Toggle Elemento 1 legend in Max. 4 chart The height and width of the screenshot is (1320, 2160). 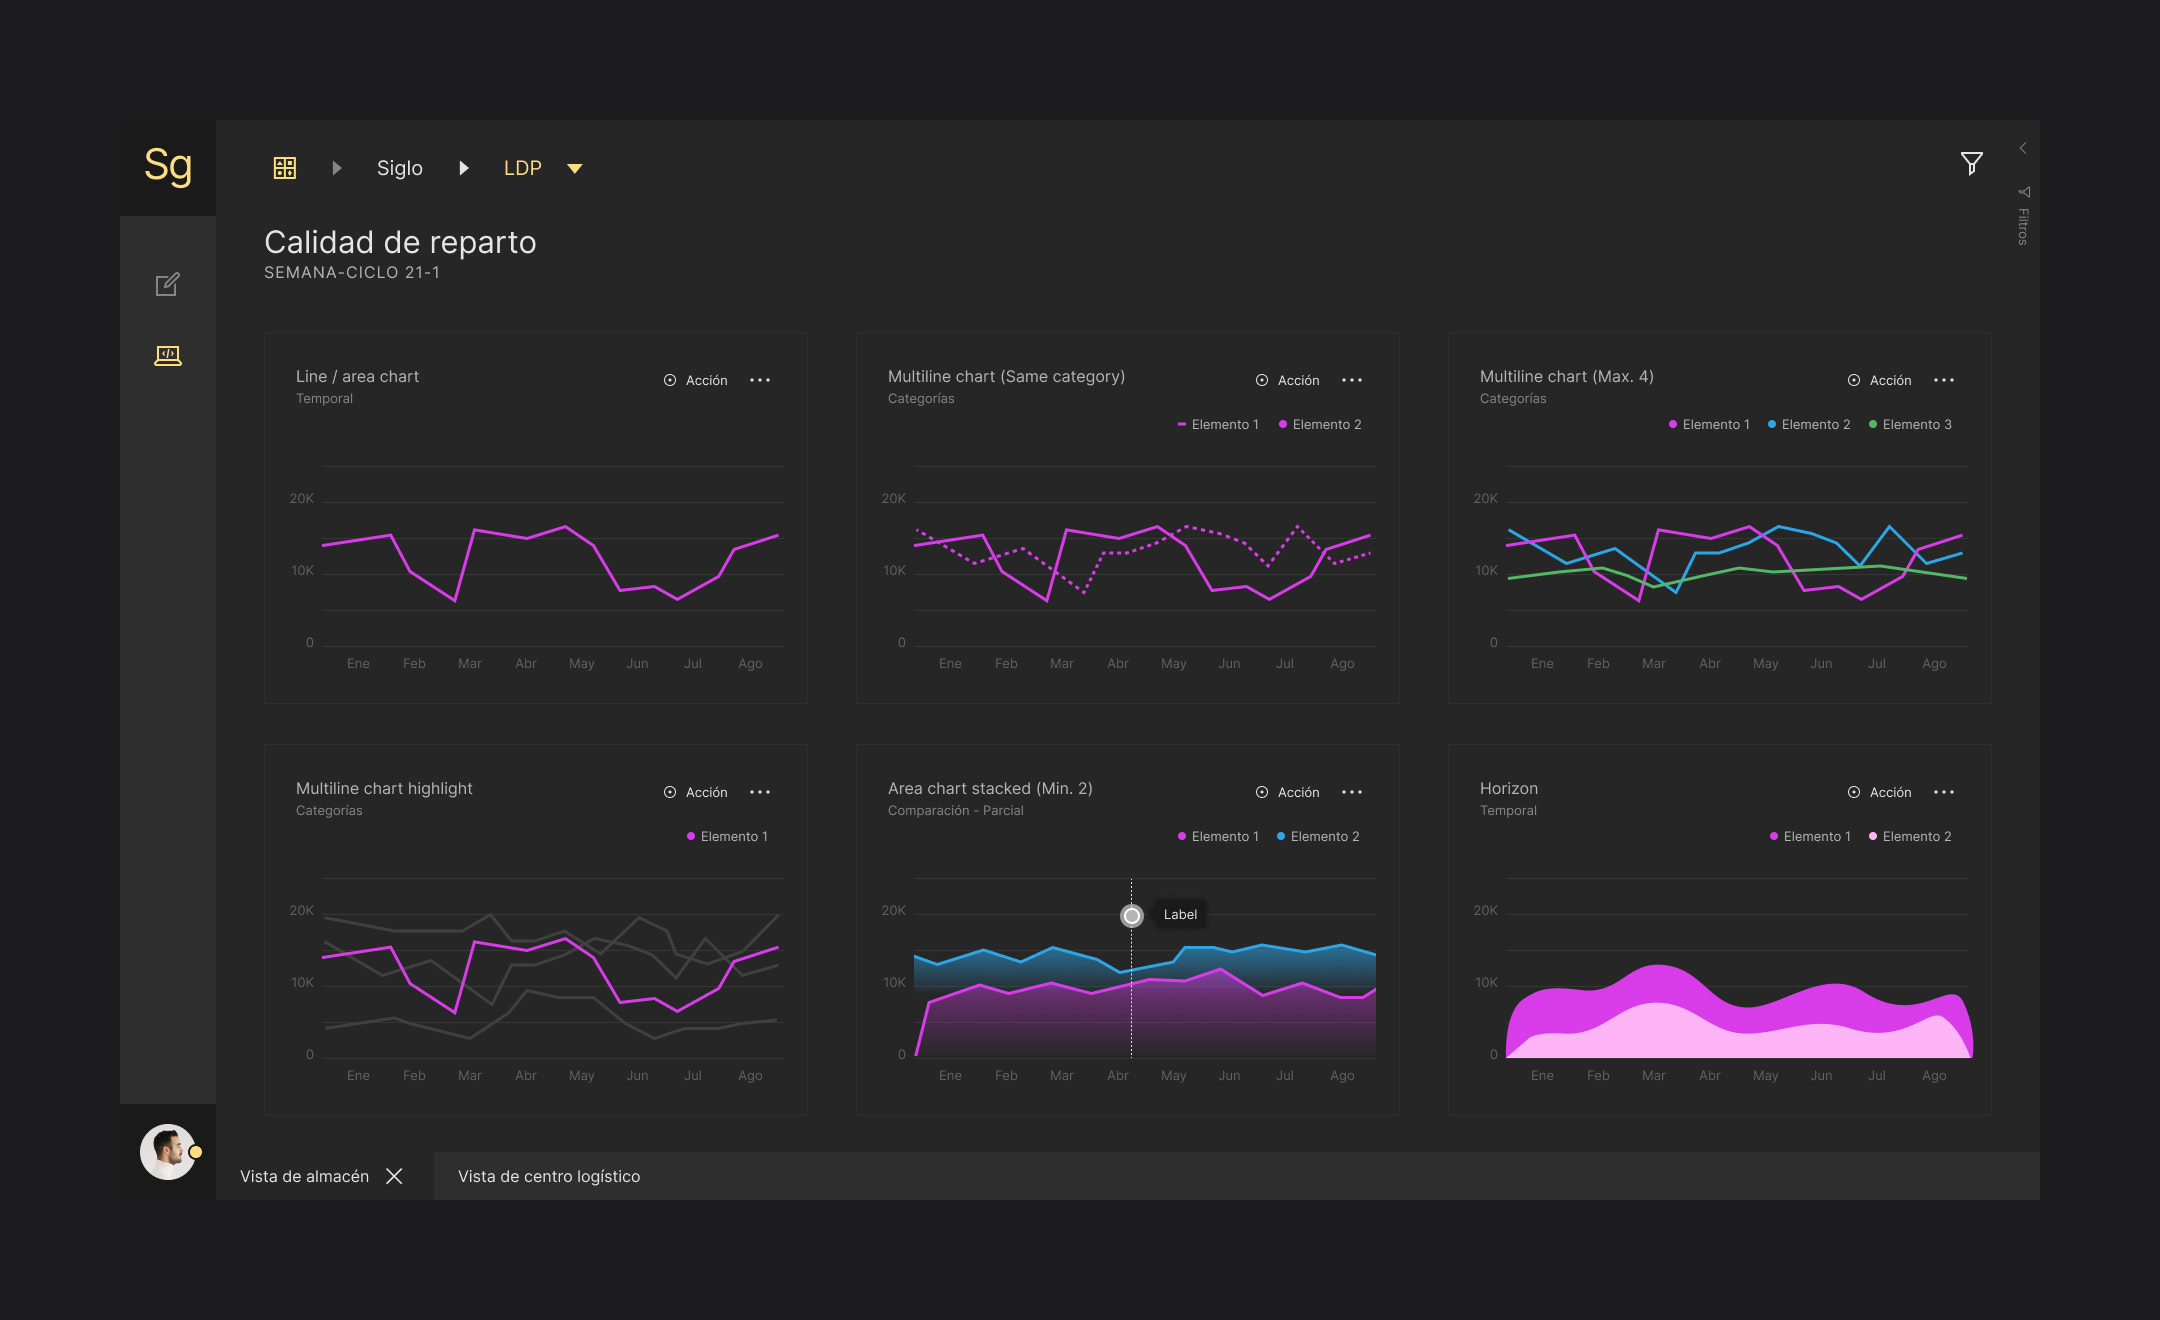[1709, 424]
